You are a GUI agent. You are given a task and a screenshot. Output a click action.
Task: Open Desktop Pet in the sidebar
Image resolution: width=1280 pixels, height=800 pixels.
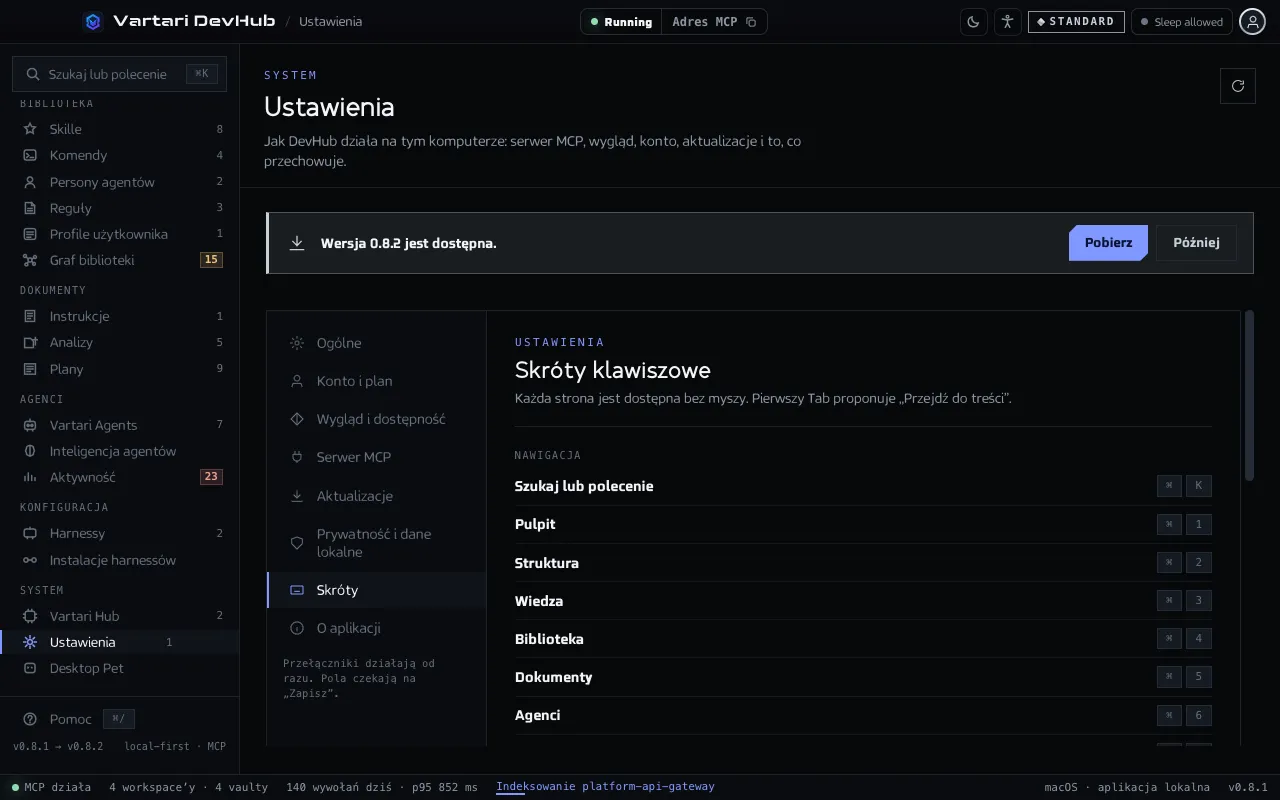point(120,668)
